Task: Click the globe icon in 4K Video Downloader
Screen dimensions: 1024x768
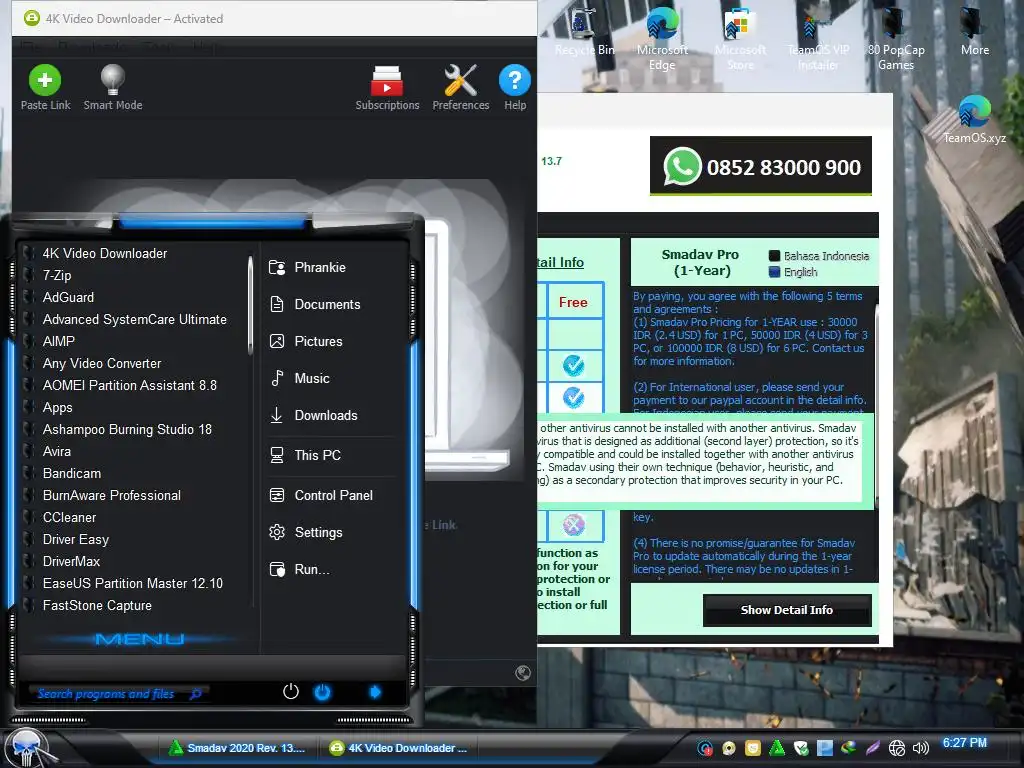Action: coord(522,673)
